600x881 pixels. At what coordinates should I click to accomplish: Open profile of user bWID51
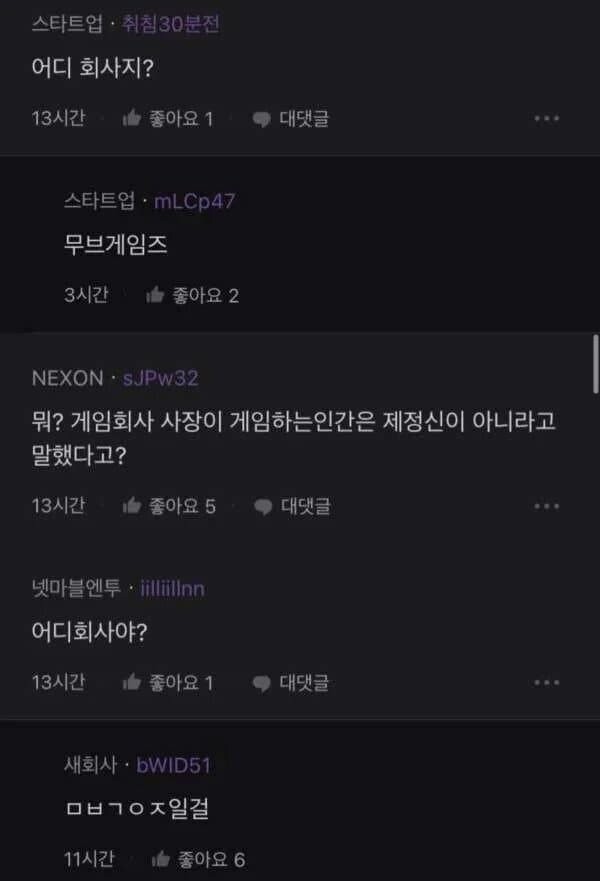174,765
